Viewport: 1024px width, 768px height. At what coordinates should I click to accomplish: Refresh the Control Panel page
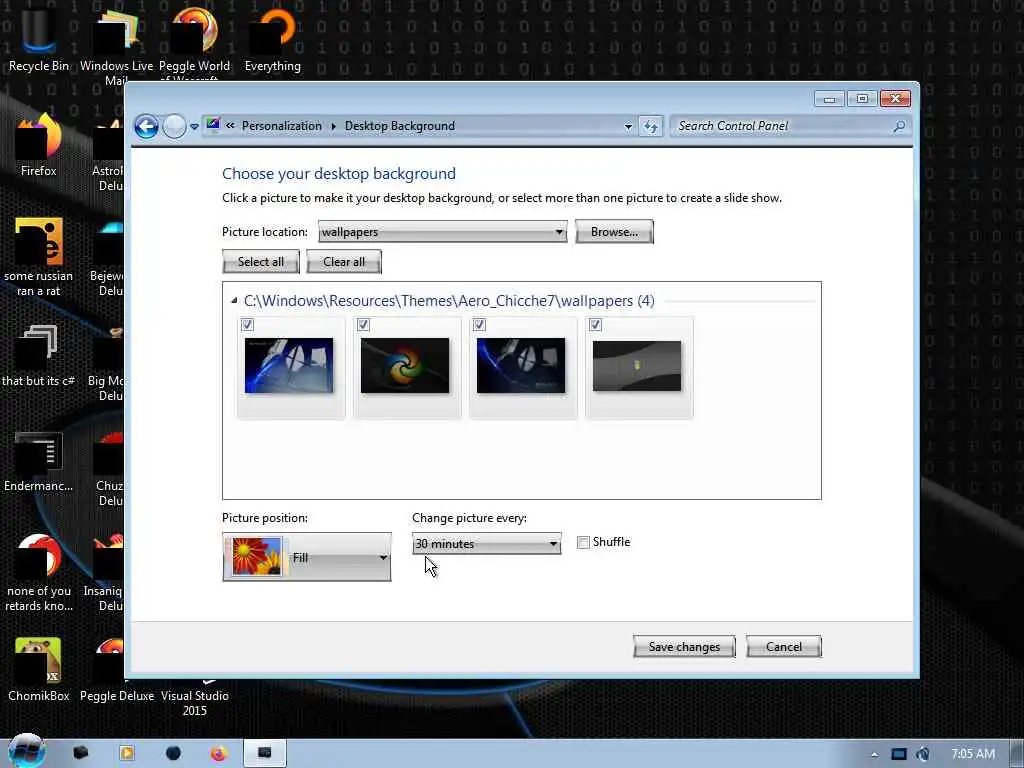pyautogui.click(x=650, y=126)
